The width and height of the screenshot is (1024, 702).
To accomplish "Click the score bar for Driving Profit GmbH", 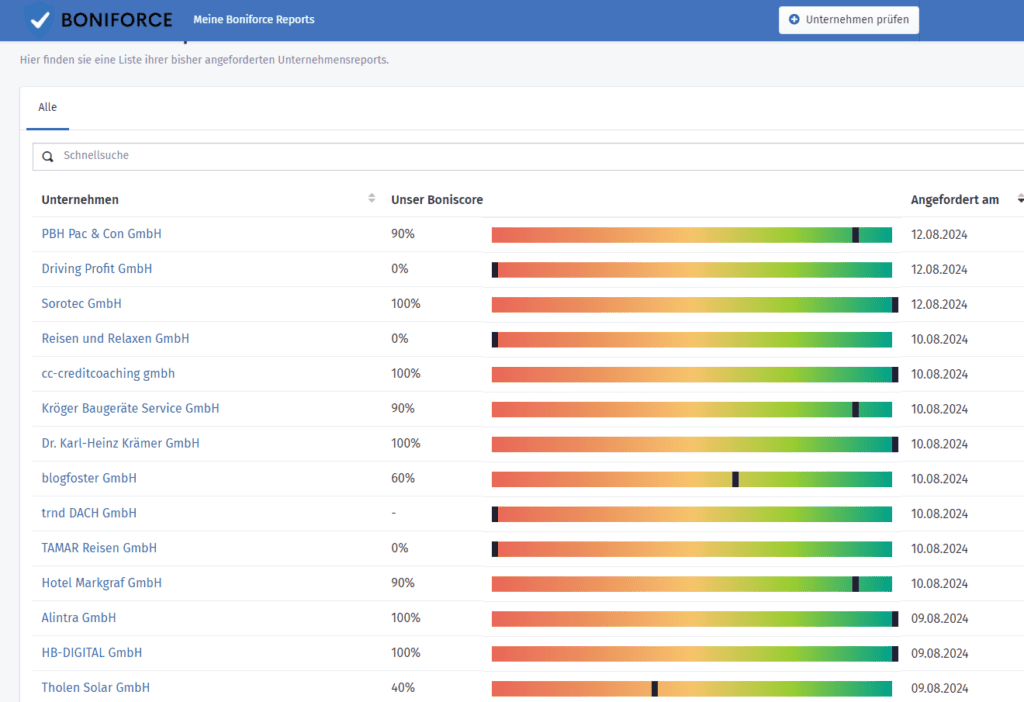I will click(x=692, y=270).
